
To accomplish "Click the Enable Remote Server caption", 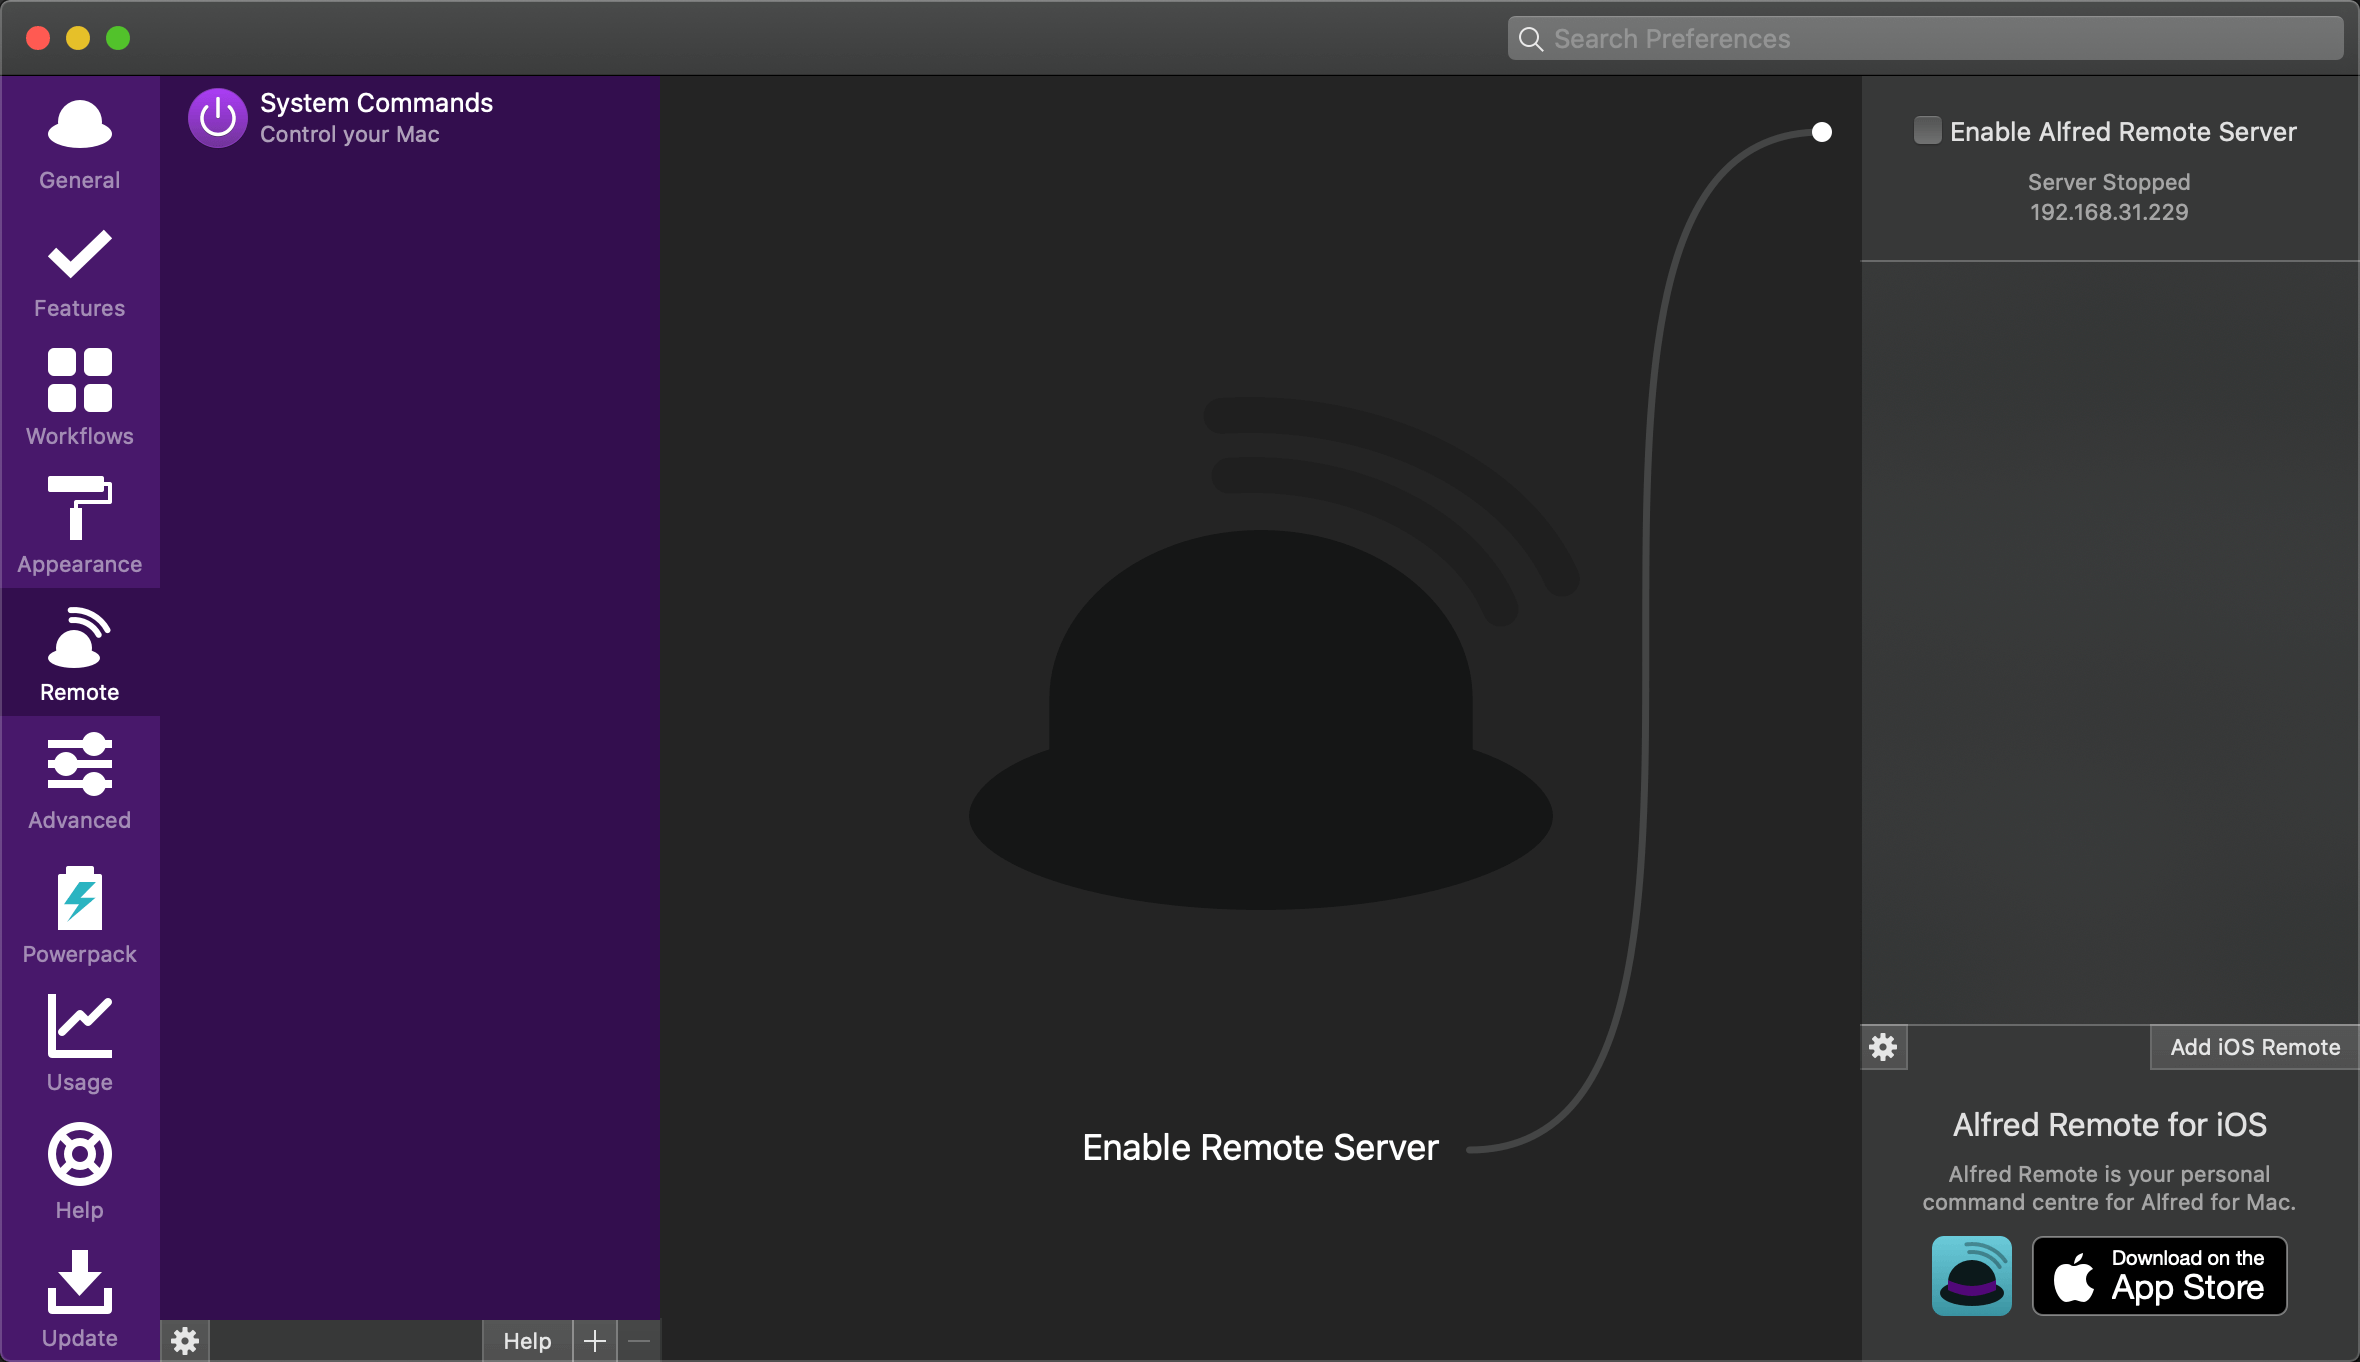I will point(1260,1148).
